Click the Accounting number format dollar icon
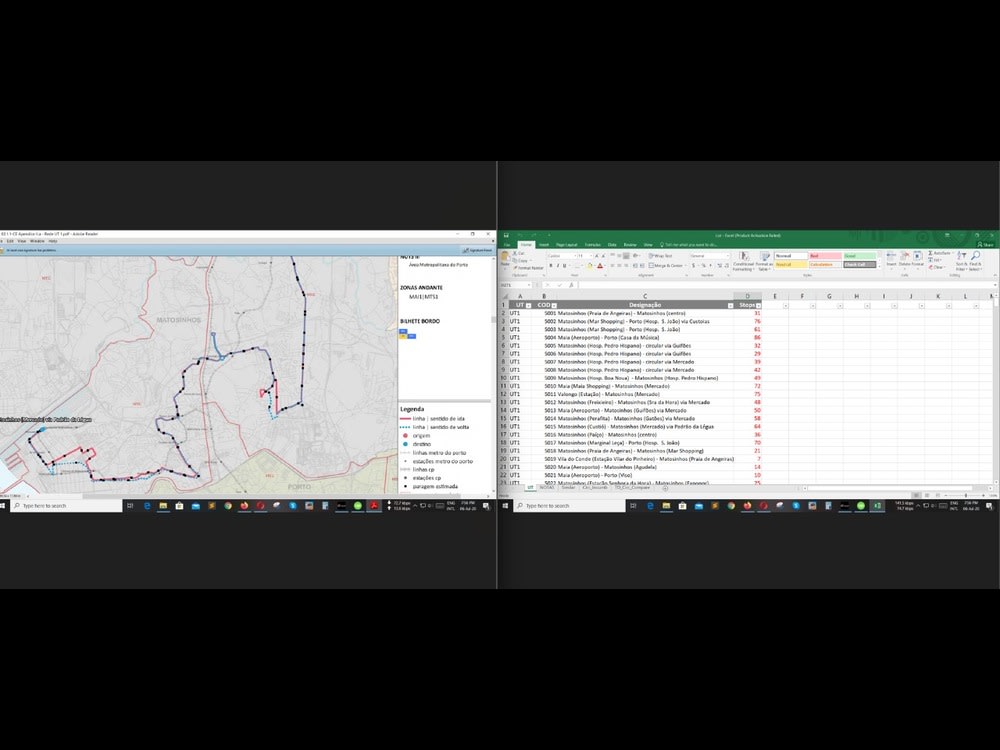Viewport: 1000px width, 750px height. (x=693, y=265)
